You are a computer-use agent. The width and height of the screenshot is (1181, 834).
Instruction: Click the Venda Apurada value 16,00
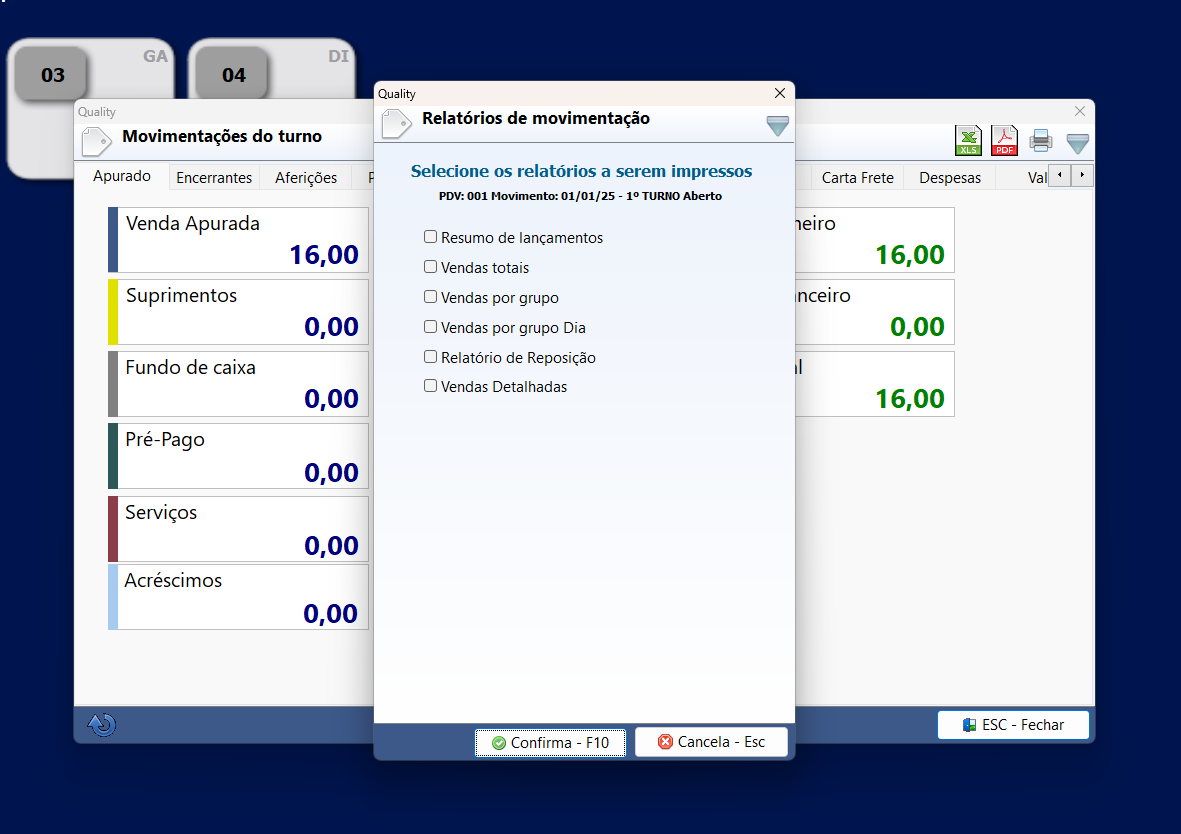click(324, 255)
